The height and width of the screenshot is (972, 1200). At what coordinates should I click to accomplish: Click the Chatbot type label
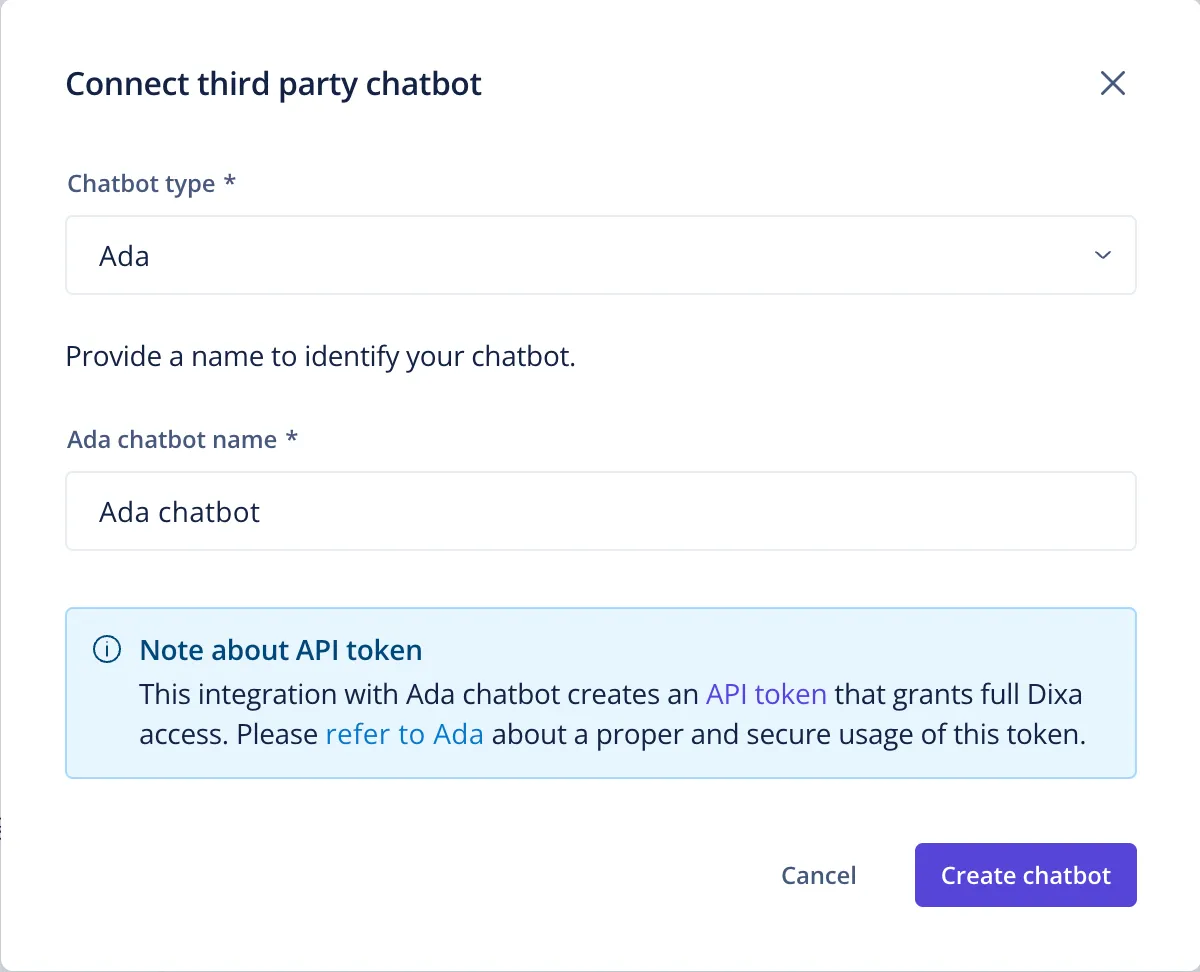click(x=151, y=184)
